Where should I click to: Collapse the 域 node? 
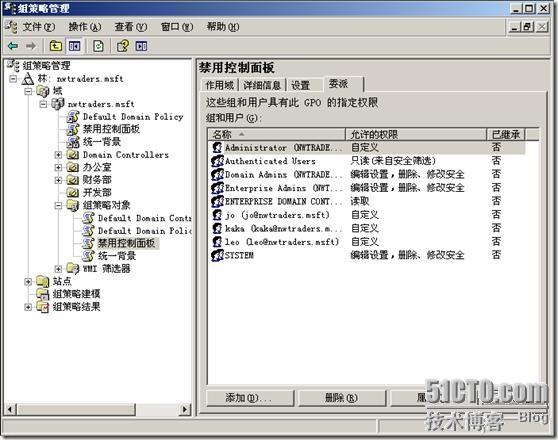28,91
